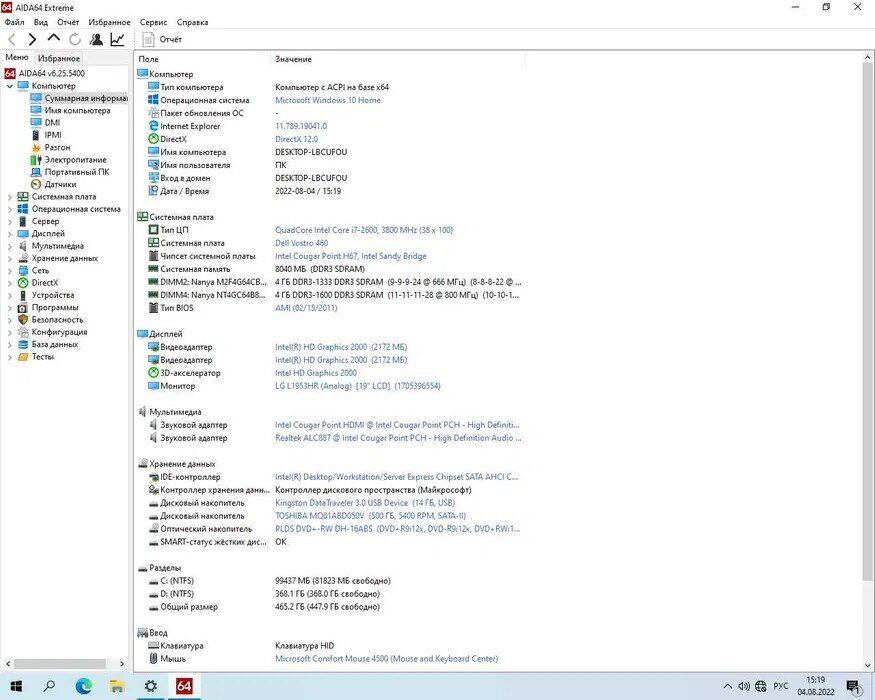Screen dimensions: 875x700
Task: Click the Электропитание power icon
Action: (36, 160)
